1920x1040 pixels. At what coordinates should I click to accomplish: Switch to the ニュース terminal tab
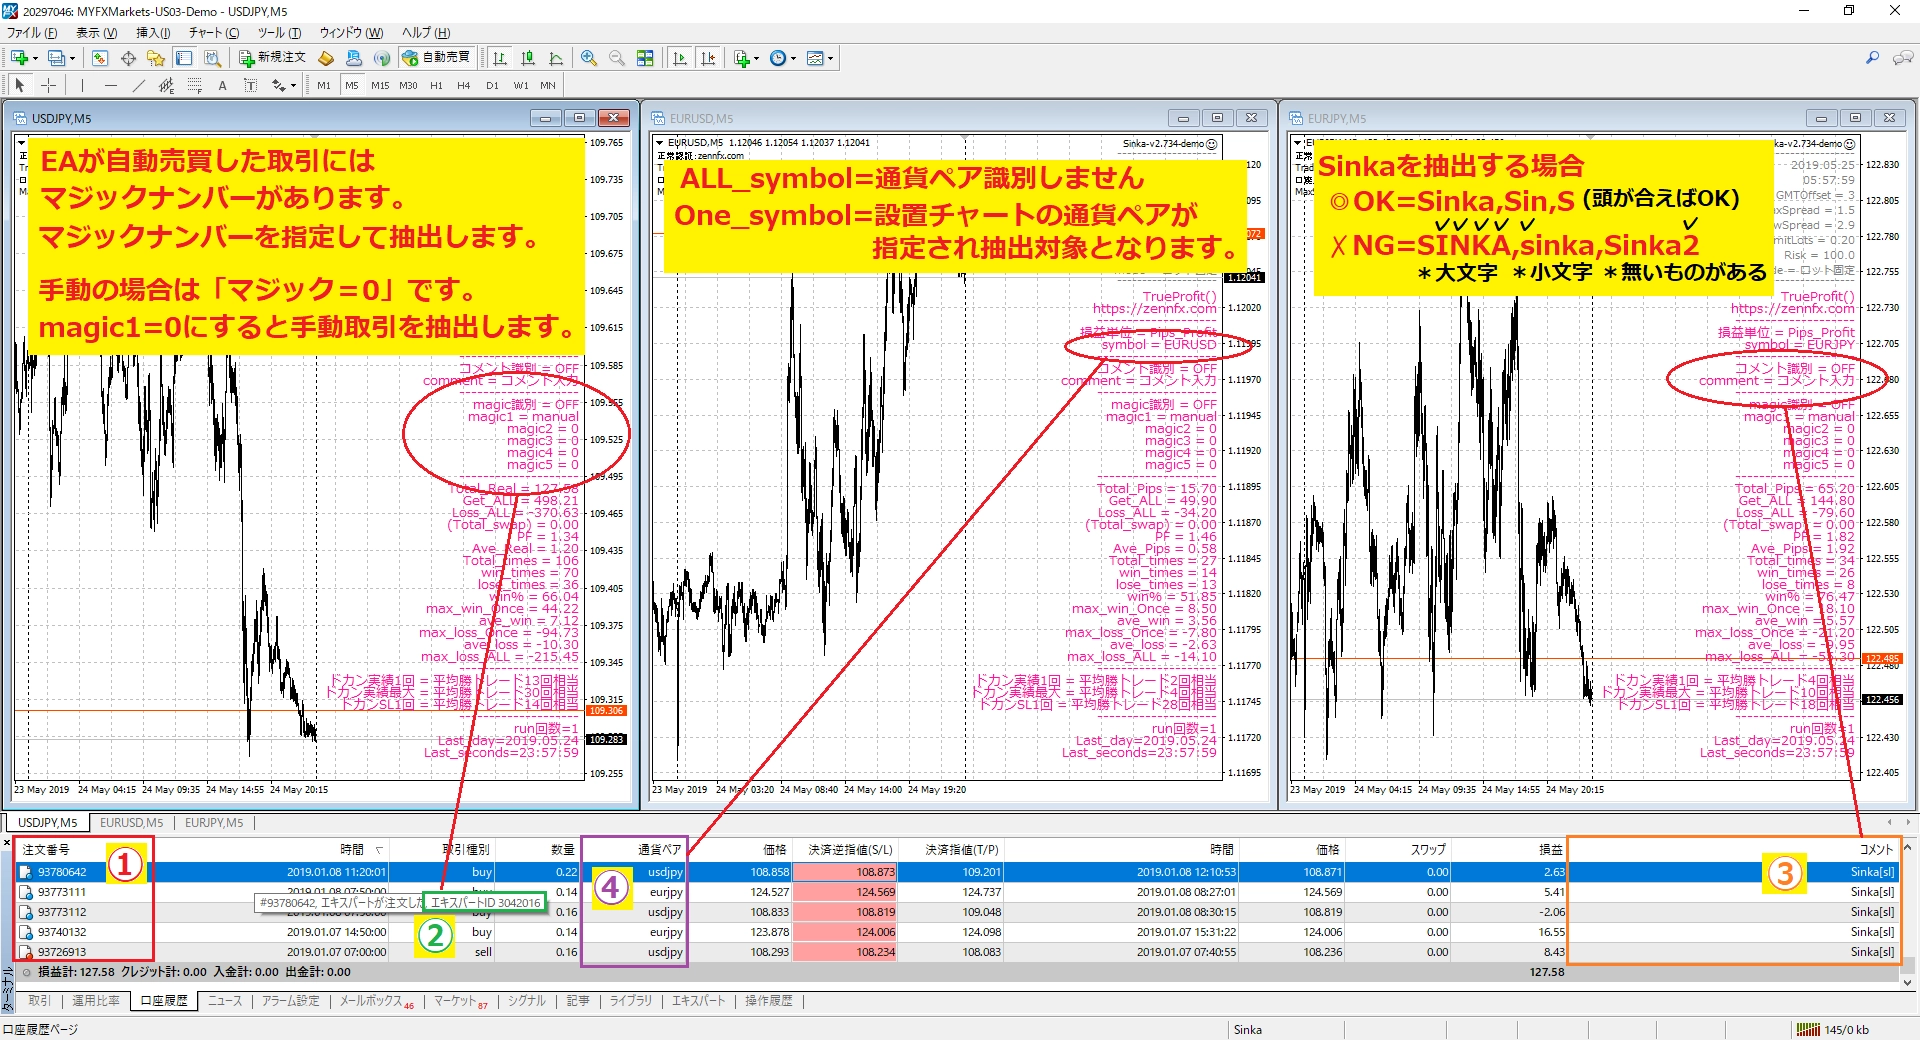pyautogui.click(x=225, y=1001)
